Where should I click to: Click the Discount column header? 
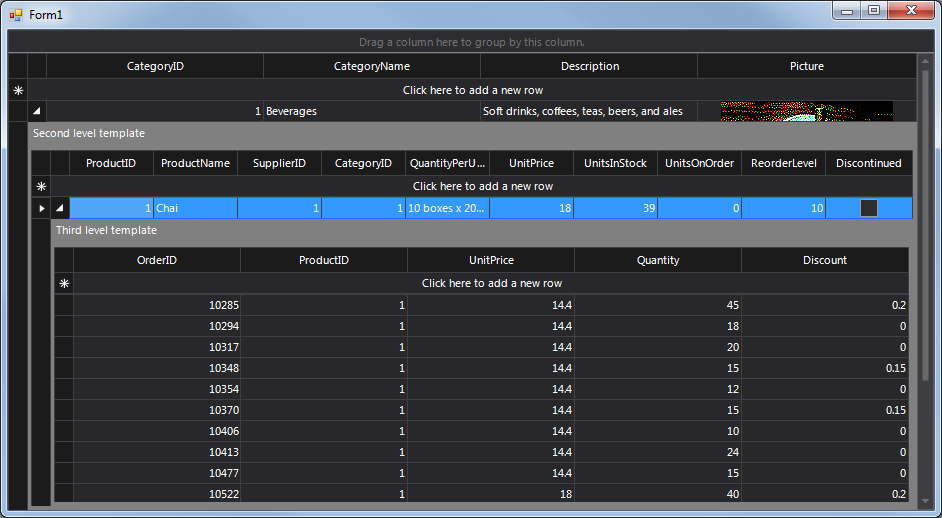tap(824, 260)
